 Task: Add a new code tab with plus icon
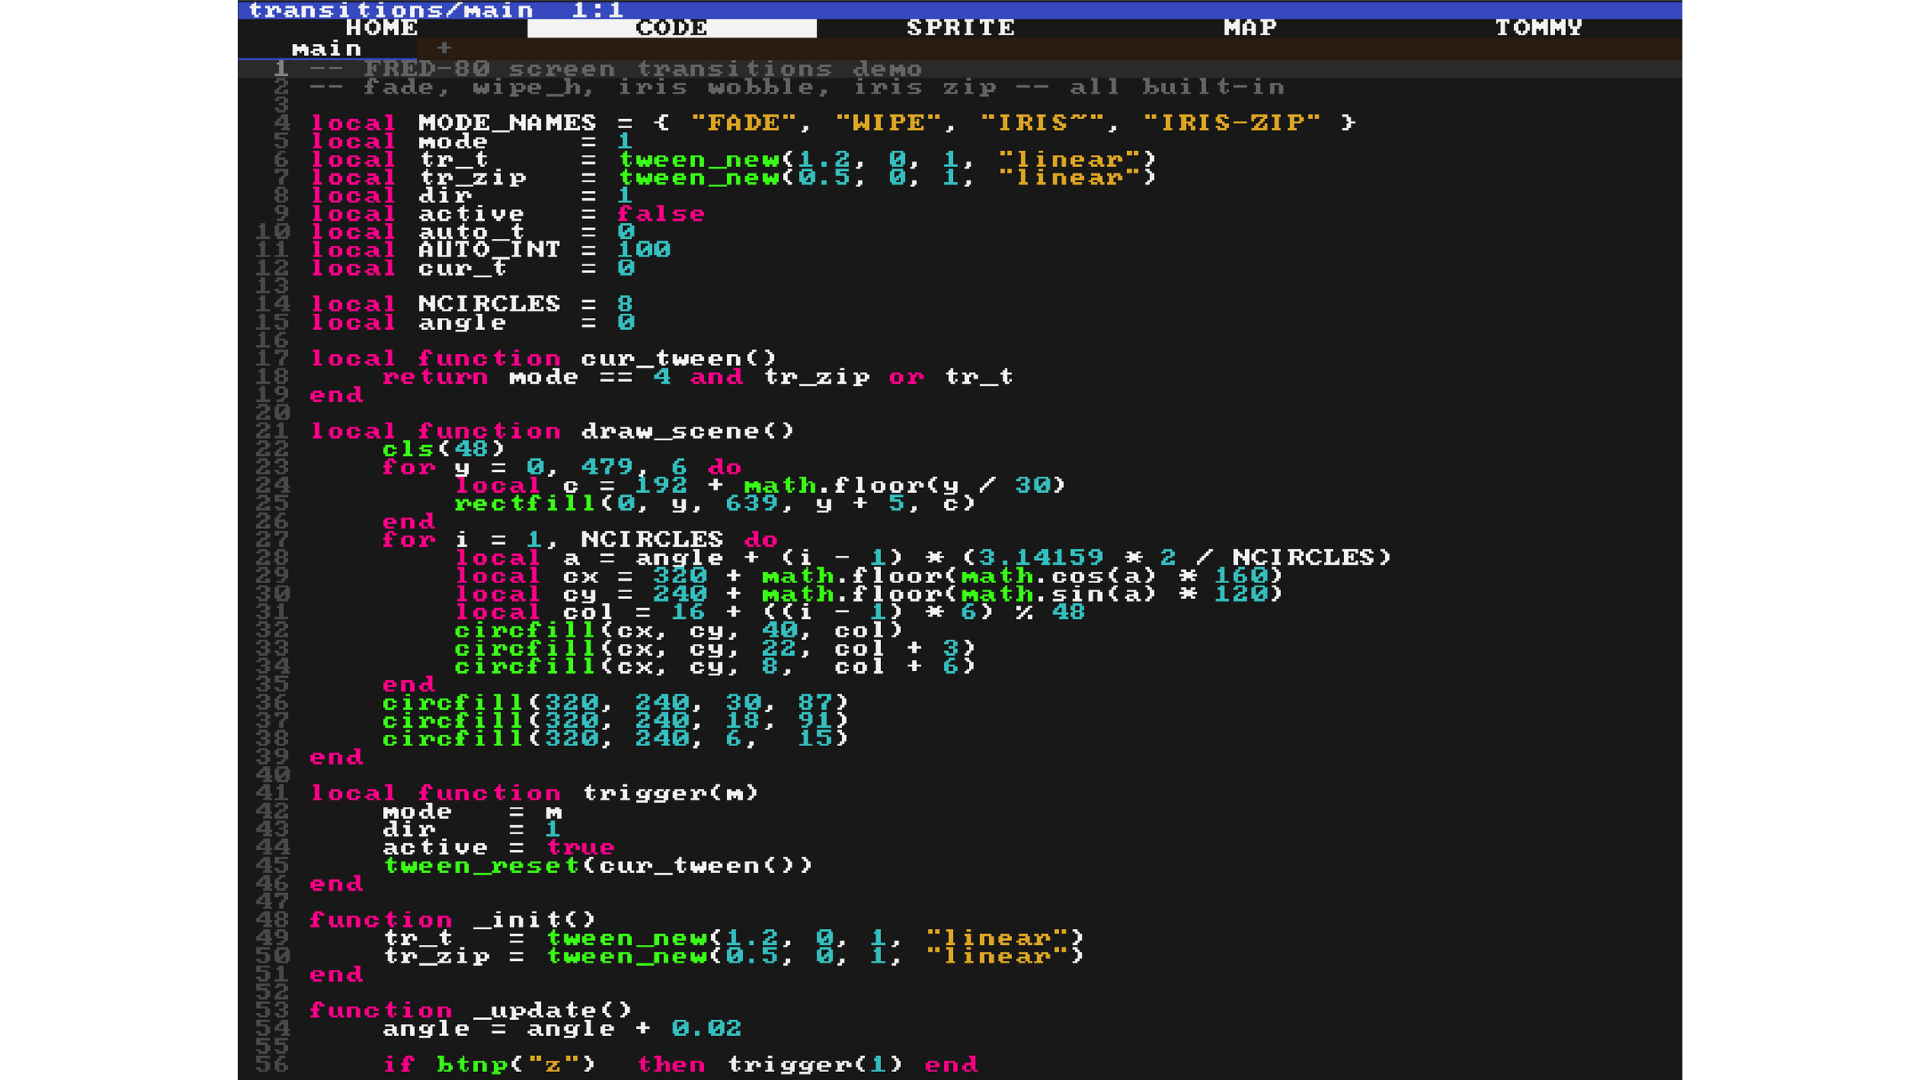coord(444,48)
